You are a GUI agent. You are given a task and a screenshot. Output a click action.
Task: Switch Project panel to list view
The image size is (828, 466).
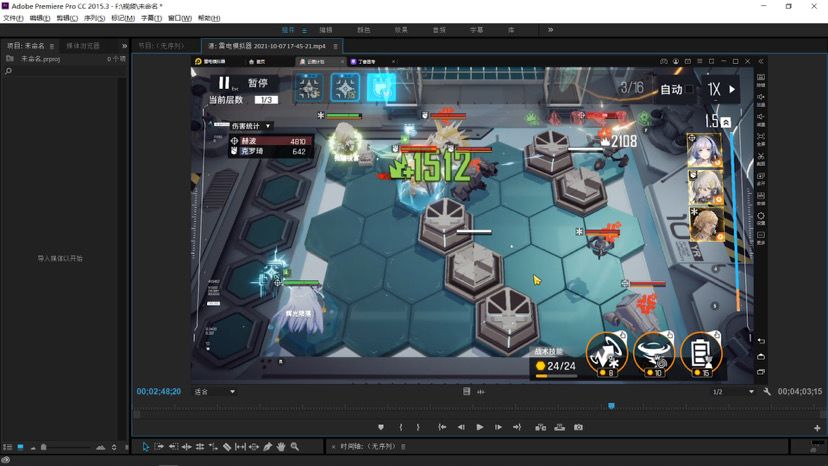7,447
